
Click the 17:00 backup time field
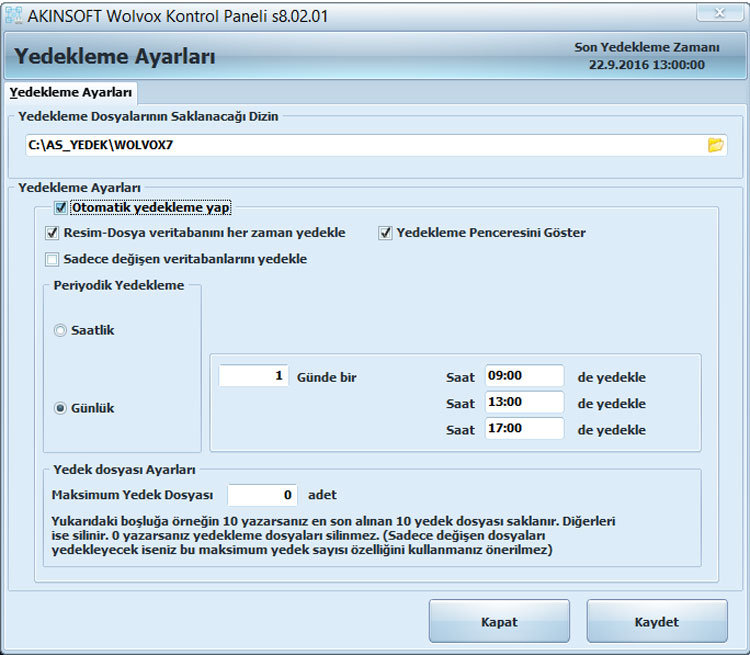click(524, 428)
